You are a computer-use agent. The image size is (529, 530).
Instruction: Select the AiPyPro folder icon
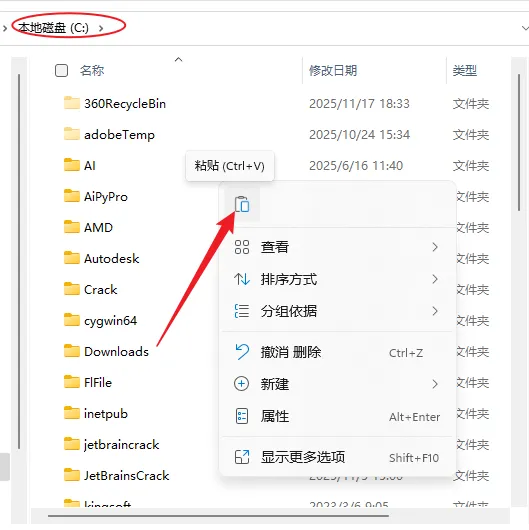72,196
